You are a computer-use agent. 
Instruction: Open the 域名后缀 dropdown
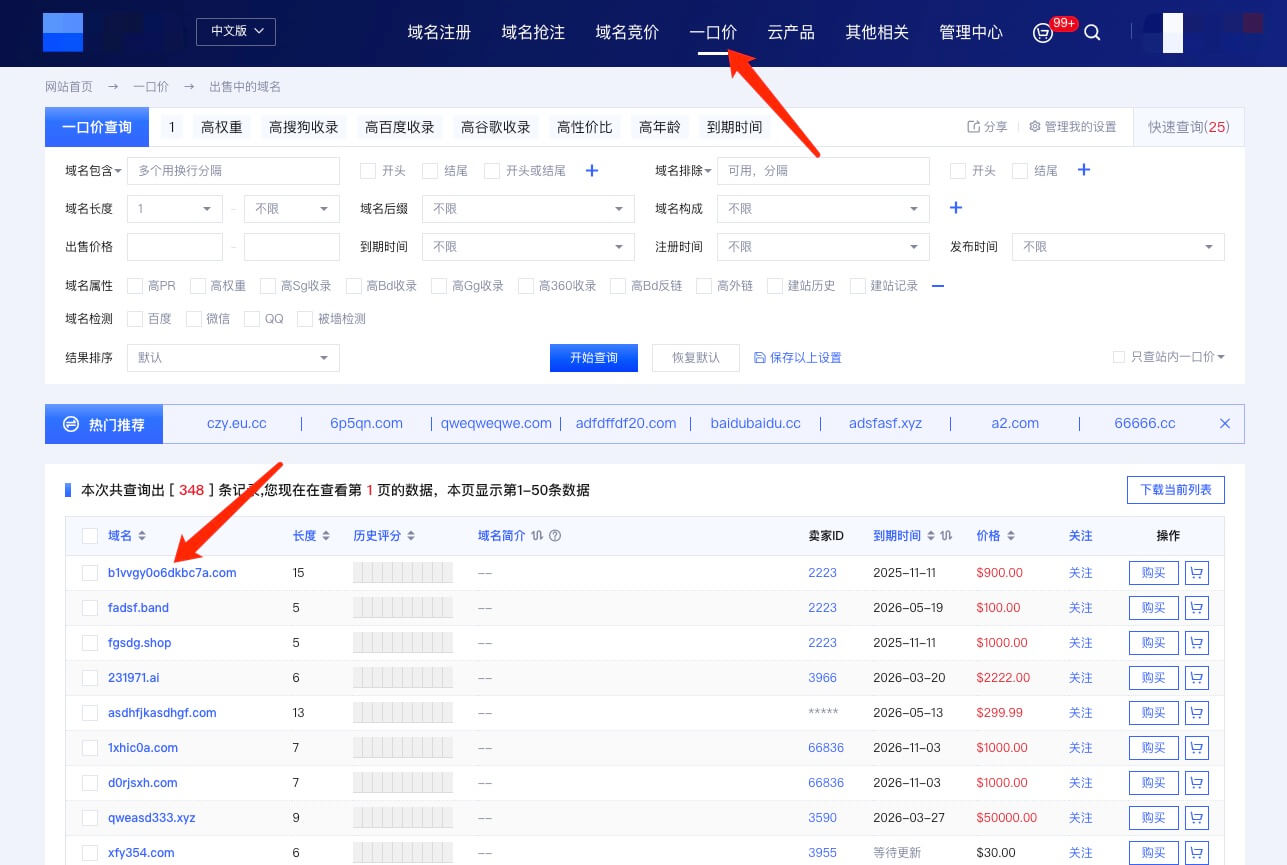pos(528,209)
